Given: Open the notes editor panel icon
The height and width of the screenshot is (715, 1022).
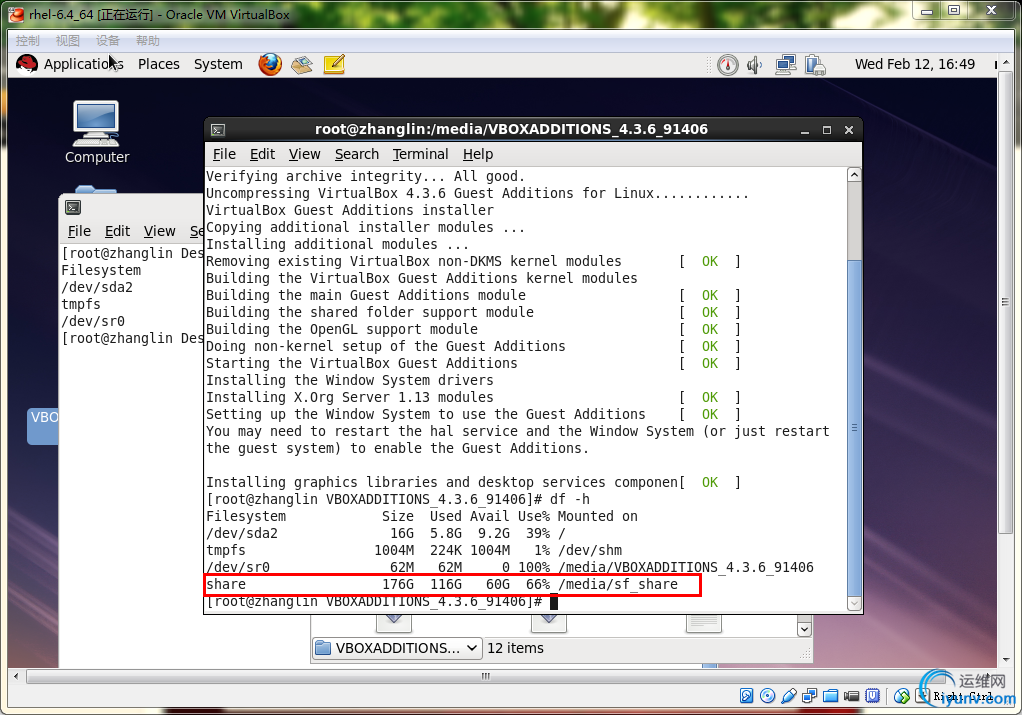Looking at the screenshot, I should pos(334,64).
